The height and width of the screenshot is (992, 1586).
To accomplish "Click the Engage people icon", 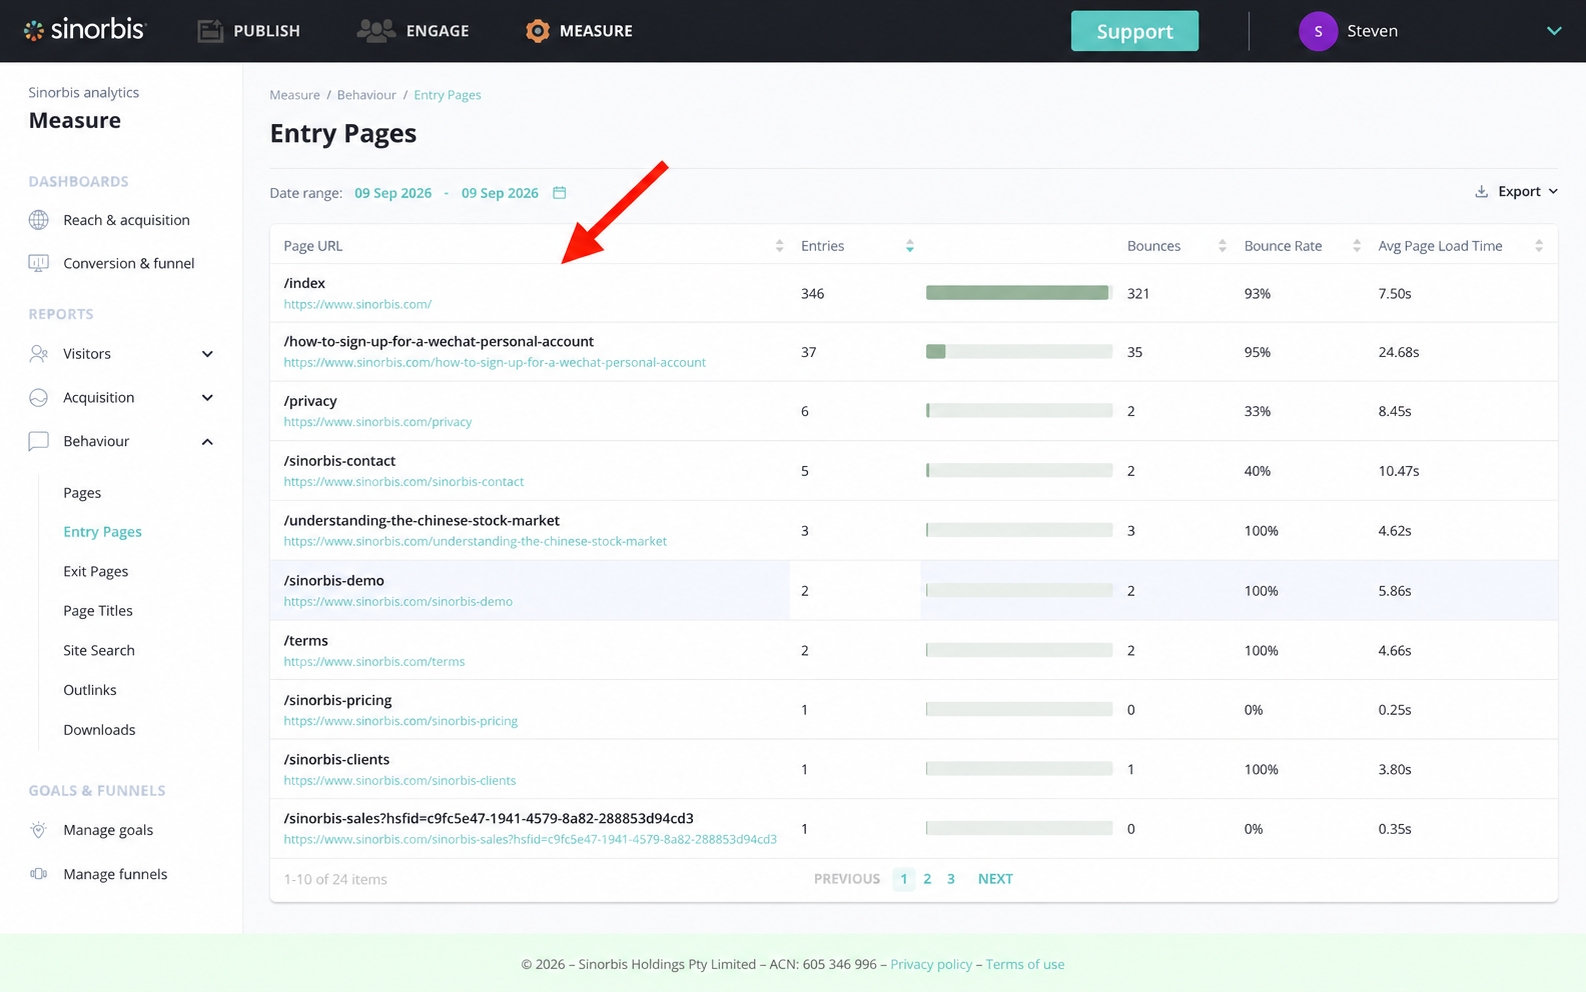I will tap(376, 31).
